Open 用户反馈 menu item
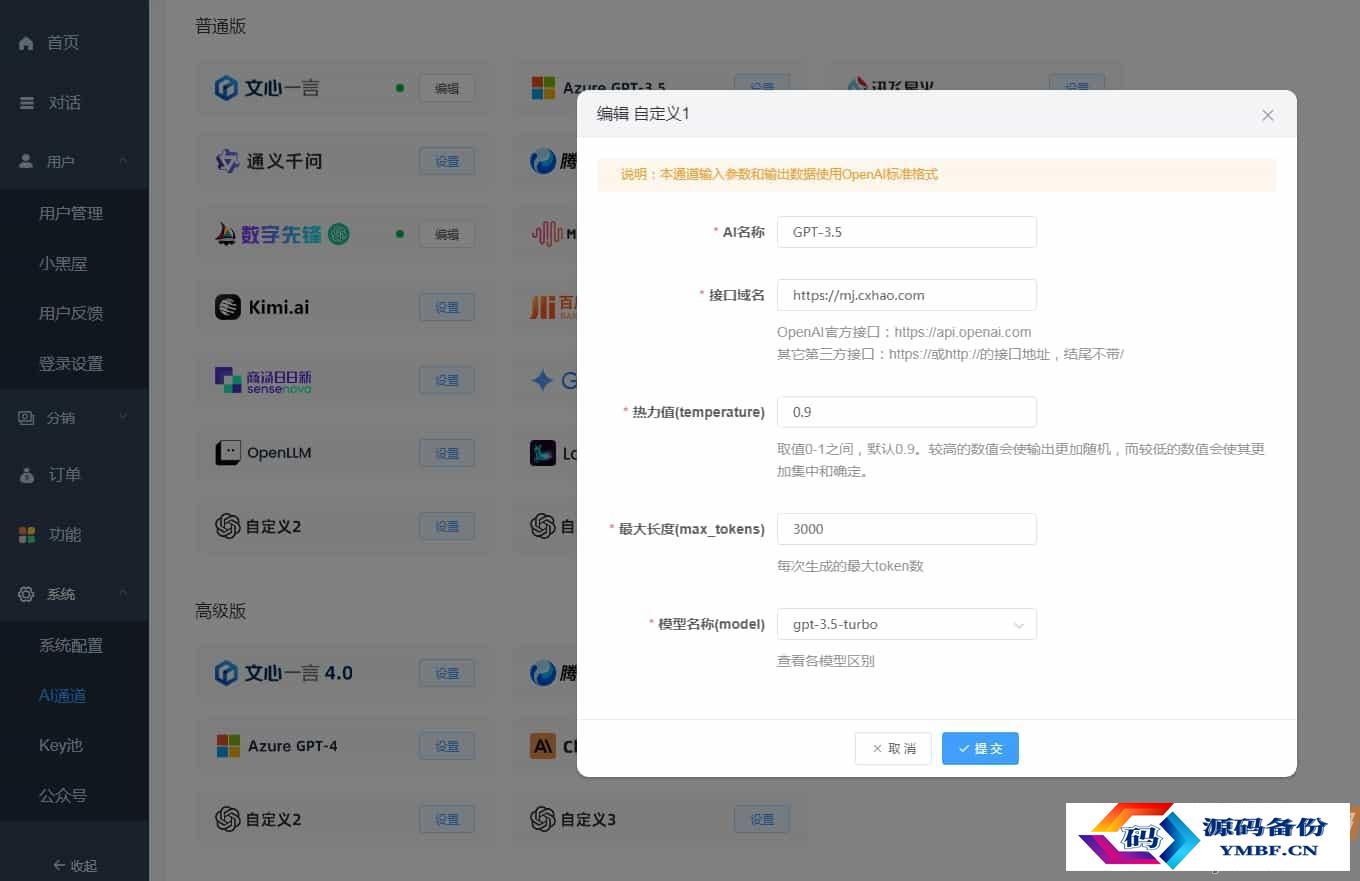Image resolution: width=1360 pixels, height=881 pixels. pyautogui.click(x=71, y=313)
